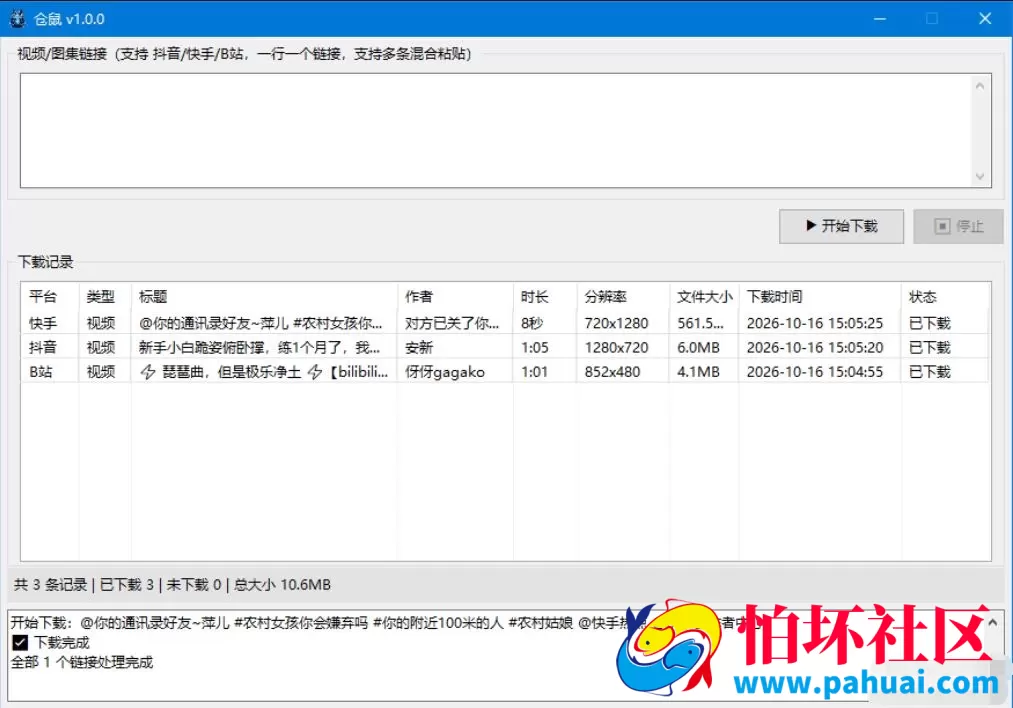
Task: Sort by 下载时间 column header
Action: tap(775, 297)
